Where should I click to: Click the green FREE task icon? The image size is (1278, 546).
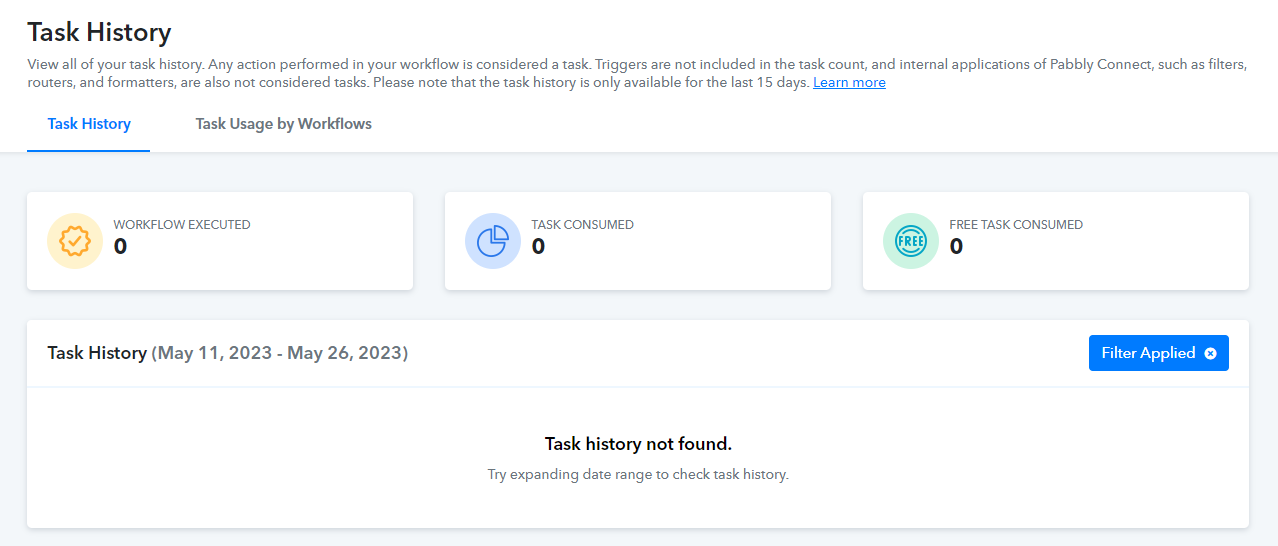911,241
